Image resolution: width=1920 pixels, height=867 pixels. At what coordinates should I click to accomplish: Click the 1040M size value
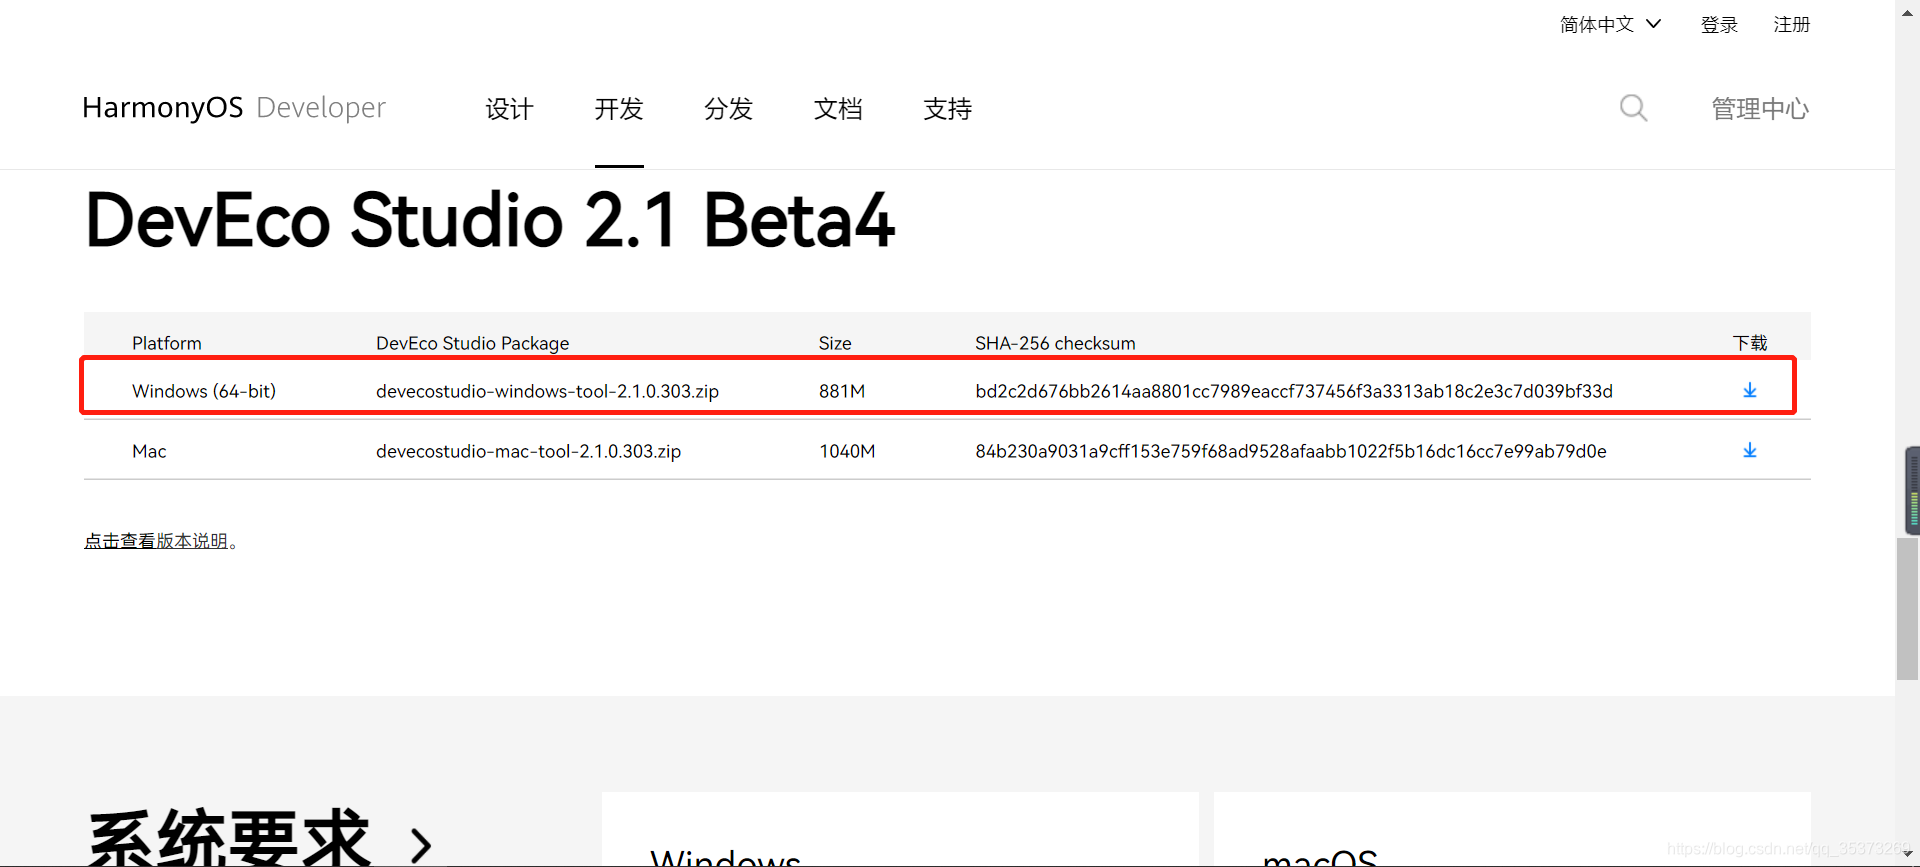click(x=847, y=451)
